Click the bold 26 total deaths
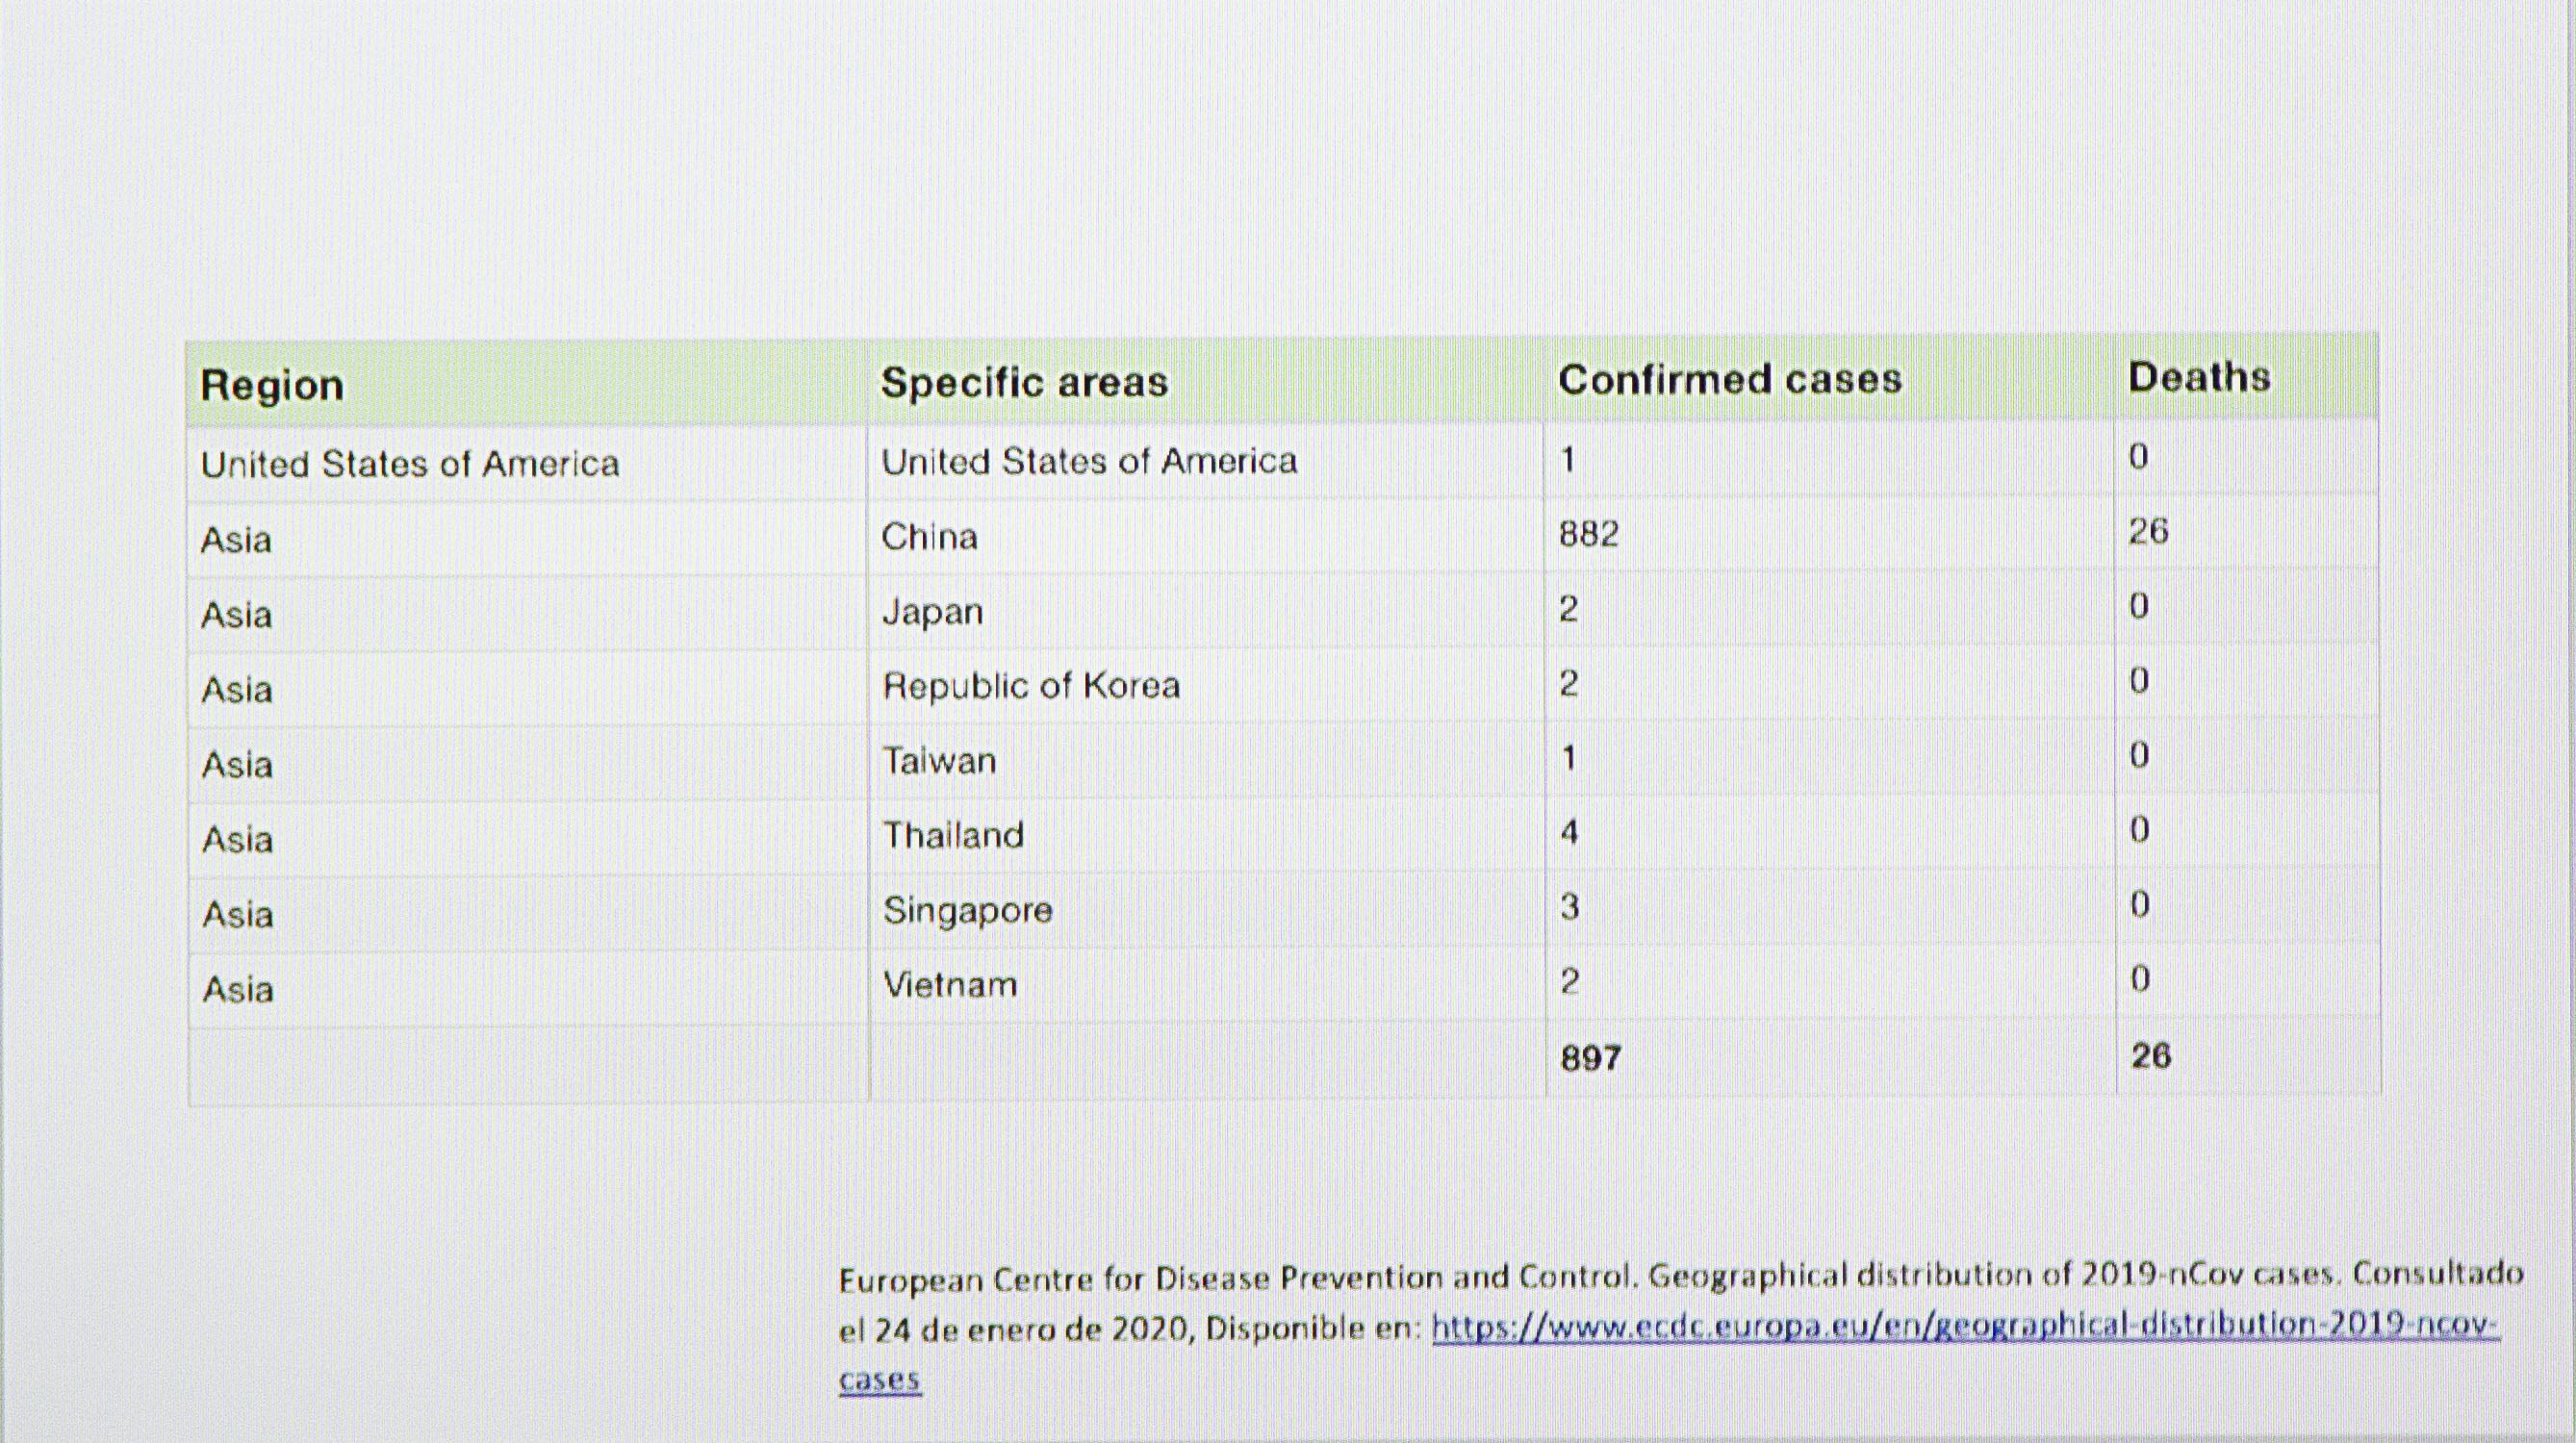 pyautogui.click(x=2150, y=1056)
